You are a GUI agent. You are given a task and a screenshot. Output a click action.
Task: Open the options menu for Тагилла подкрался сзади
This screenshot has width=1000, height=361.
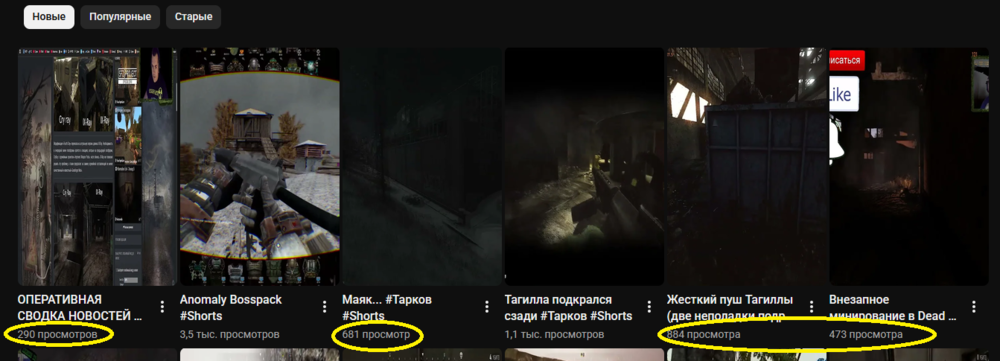[x=649, y=307]
